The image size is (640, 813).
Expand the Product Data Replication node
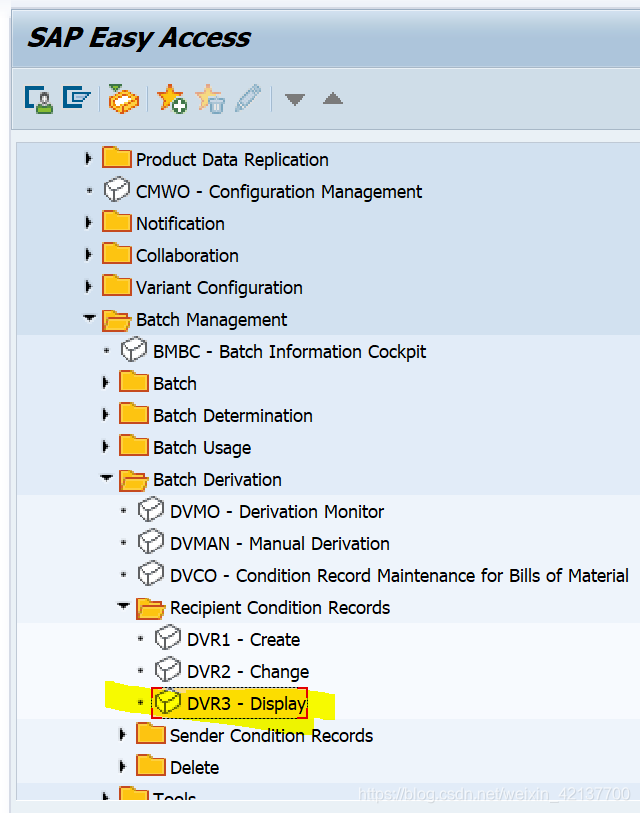(88, 159)
